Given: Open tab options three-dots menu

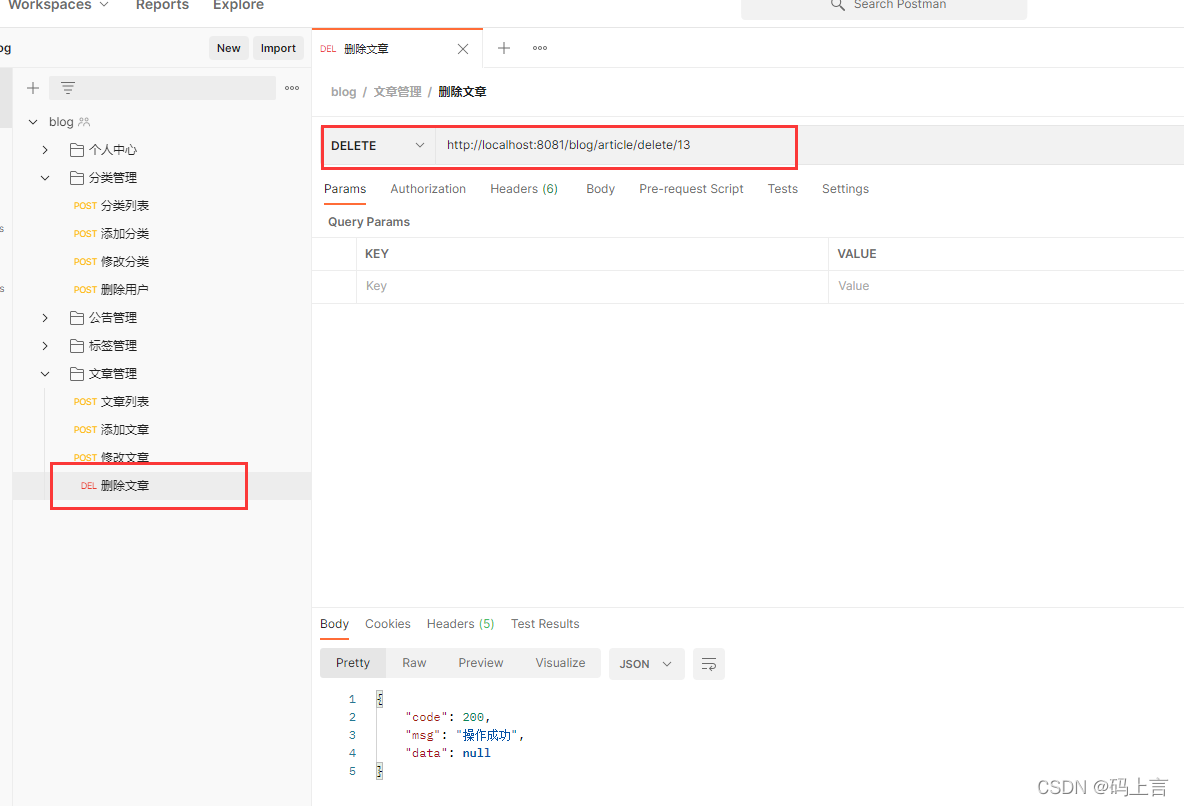Looking at the screenshot, I should 540,48.
